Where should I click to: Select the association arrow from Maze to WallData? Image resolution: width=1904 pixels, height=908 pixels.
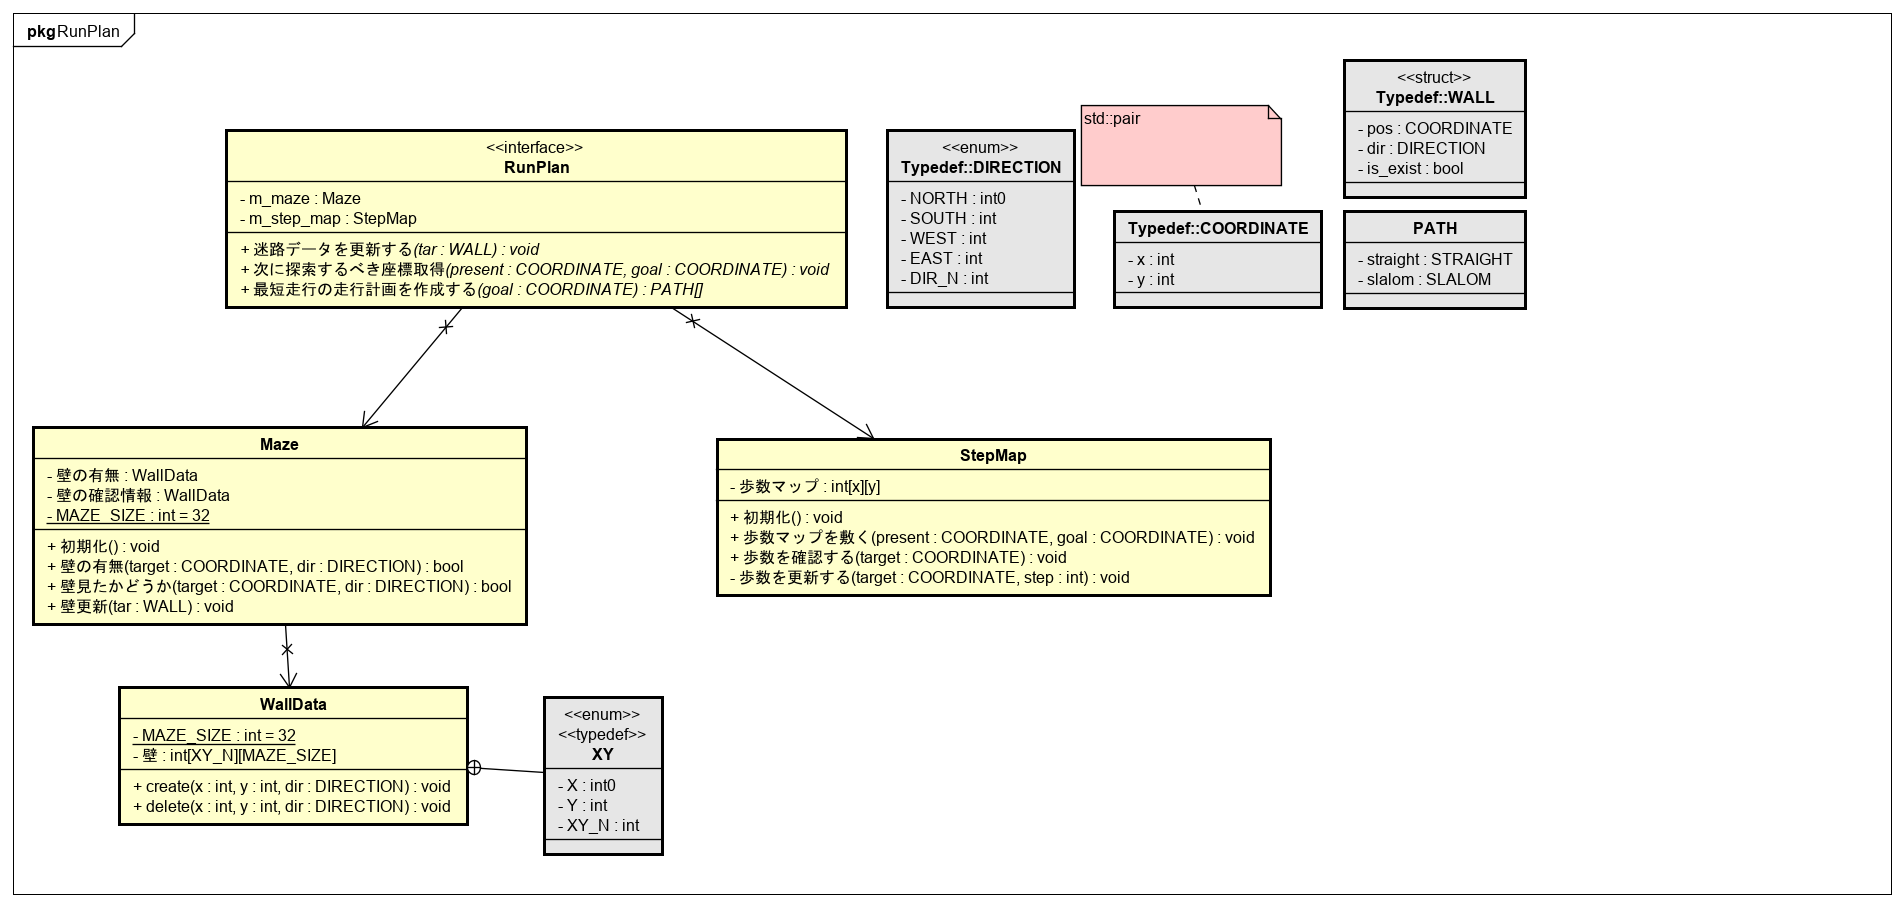(288, 656)
